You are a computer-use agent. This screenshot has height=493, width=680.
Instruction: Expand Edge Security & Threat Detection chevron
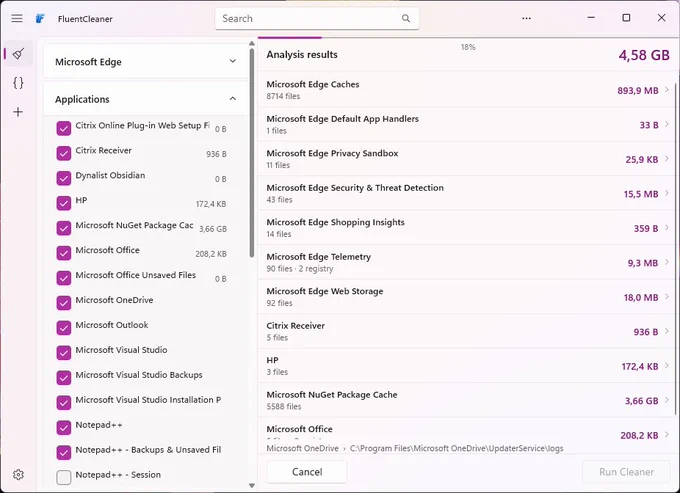coord(667,193)
